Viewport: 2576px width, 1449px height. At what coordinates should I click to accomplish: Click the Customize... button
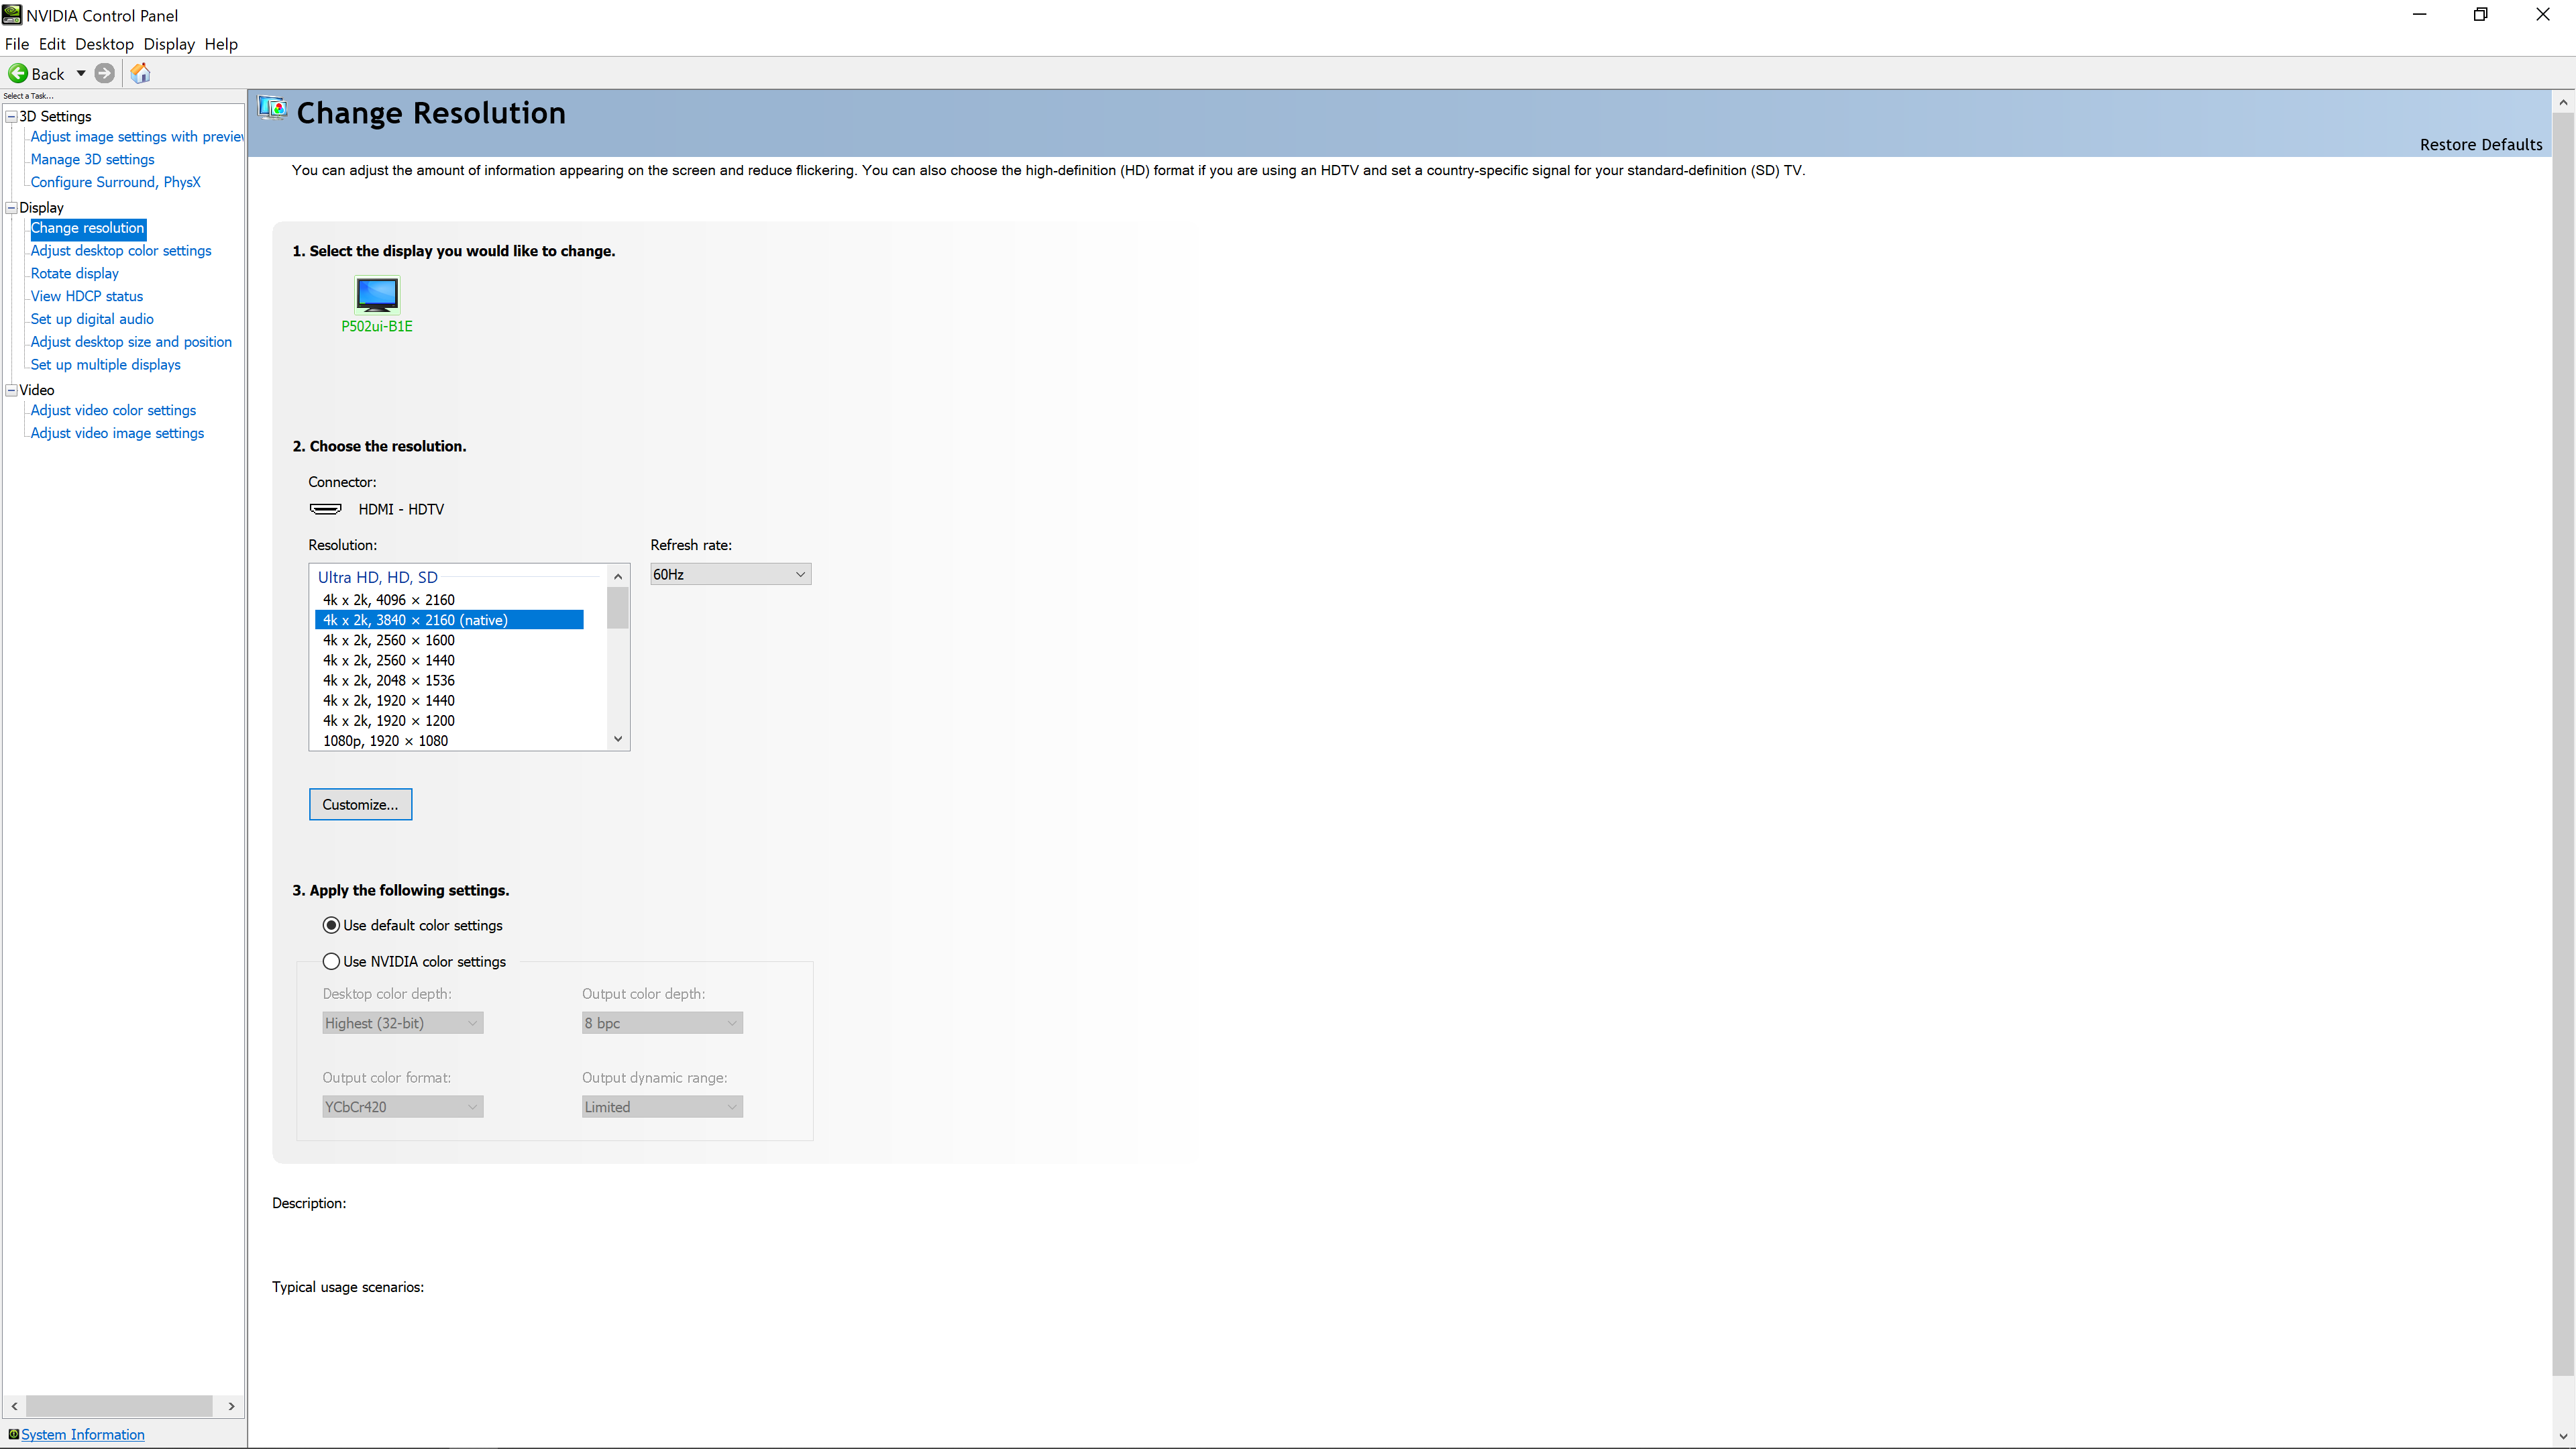[x=360, y=804]
